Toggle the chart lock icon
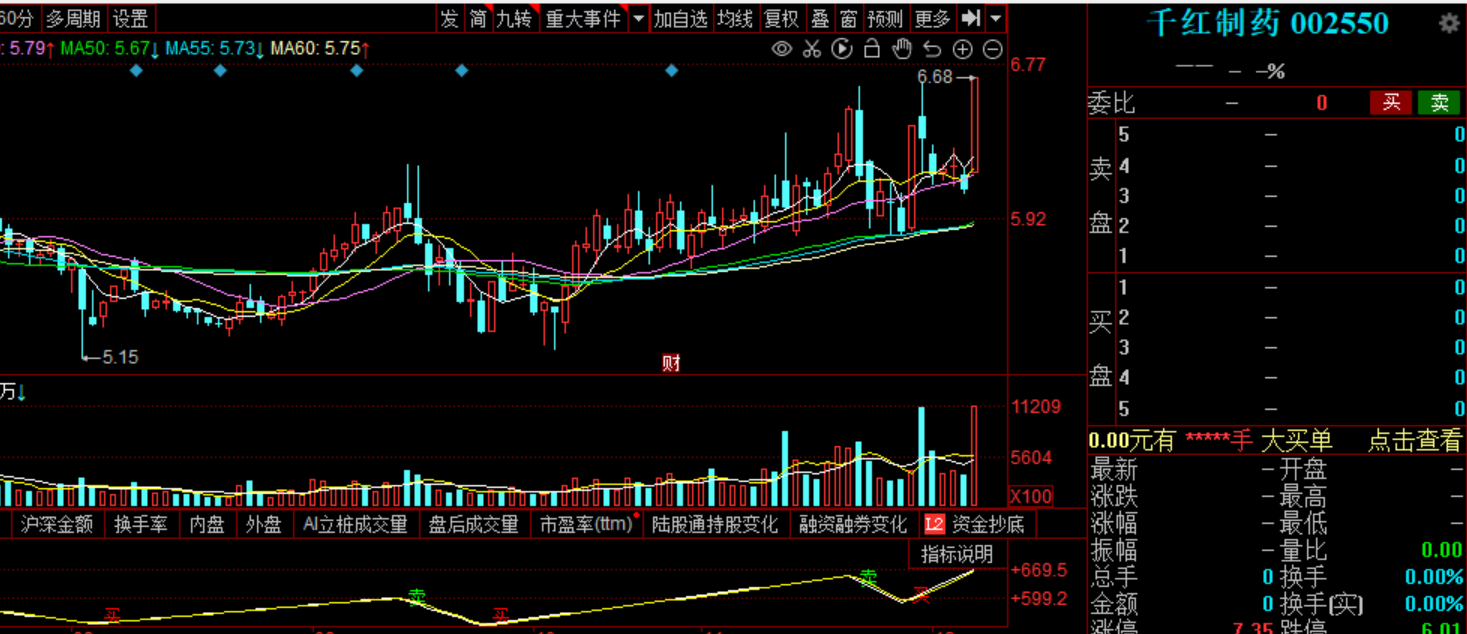1467x634 pixels. pos(872,49)
